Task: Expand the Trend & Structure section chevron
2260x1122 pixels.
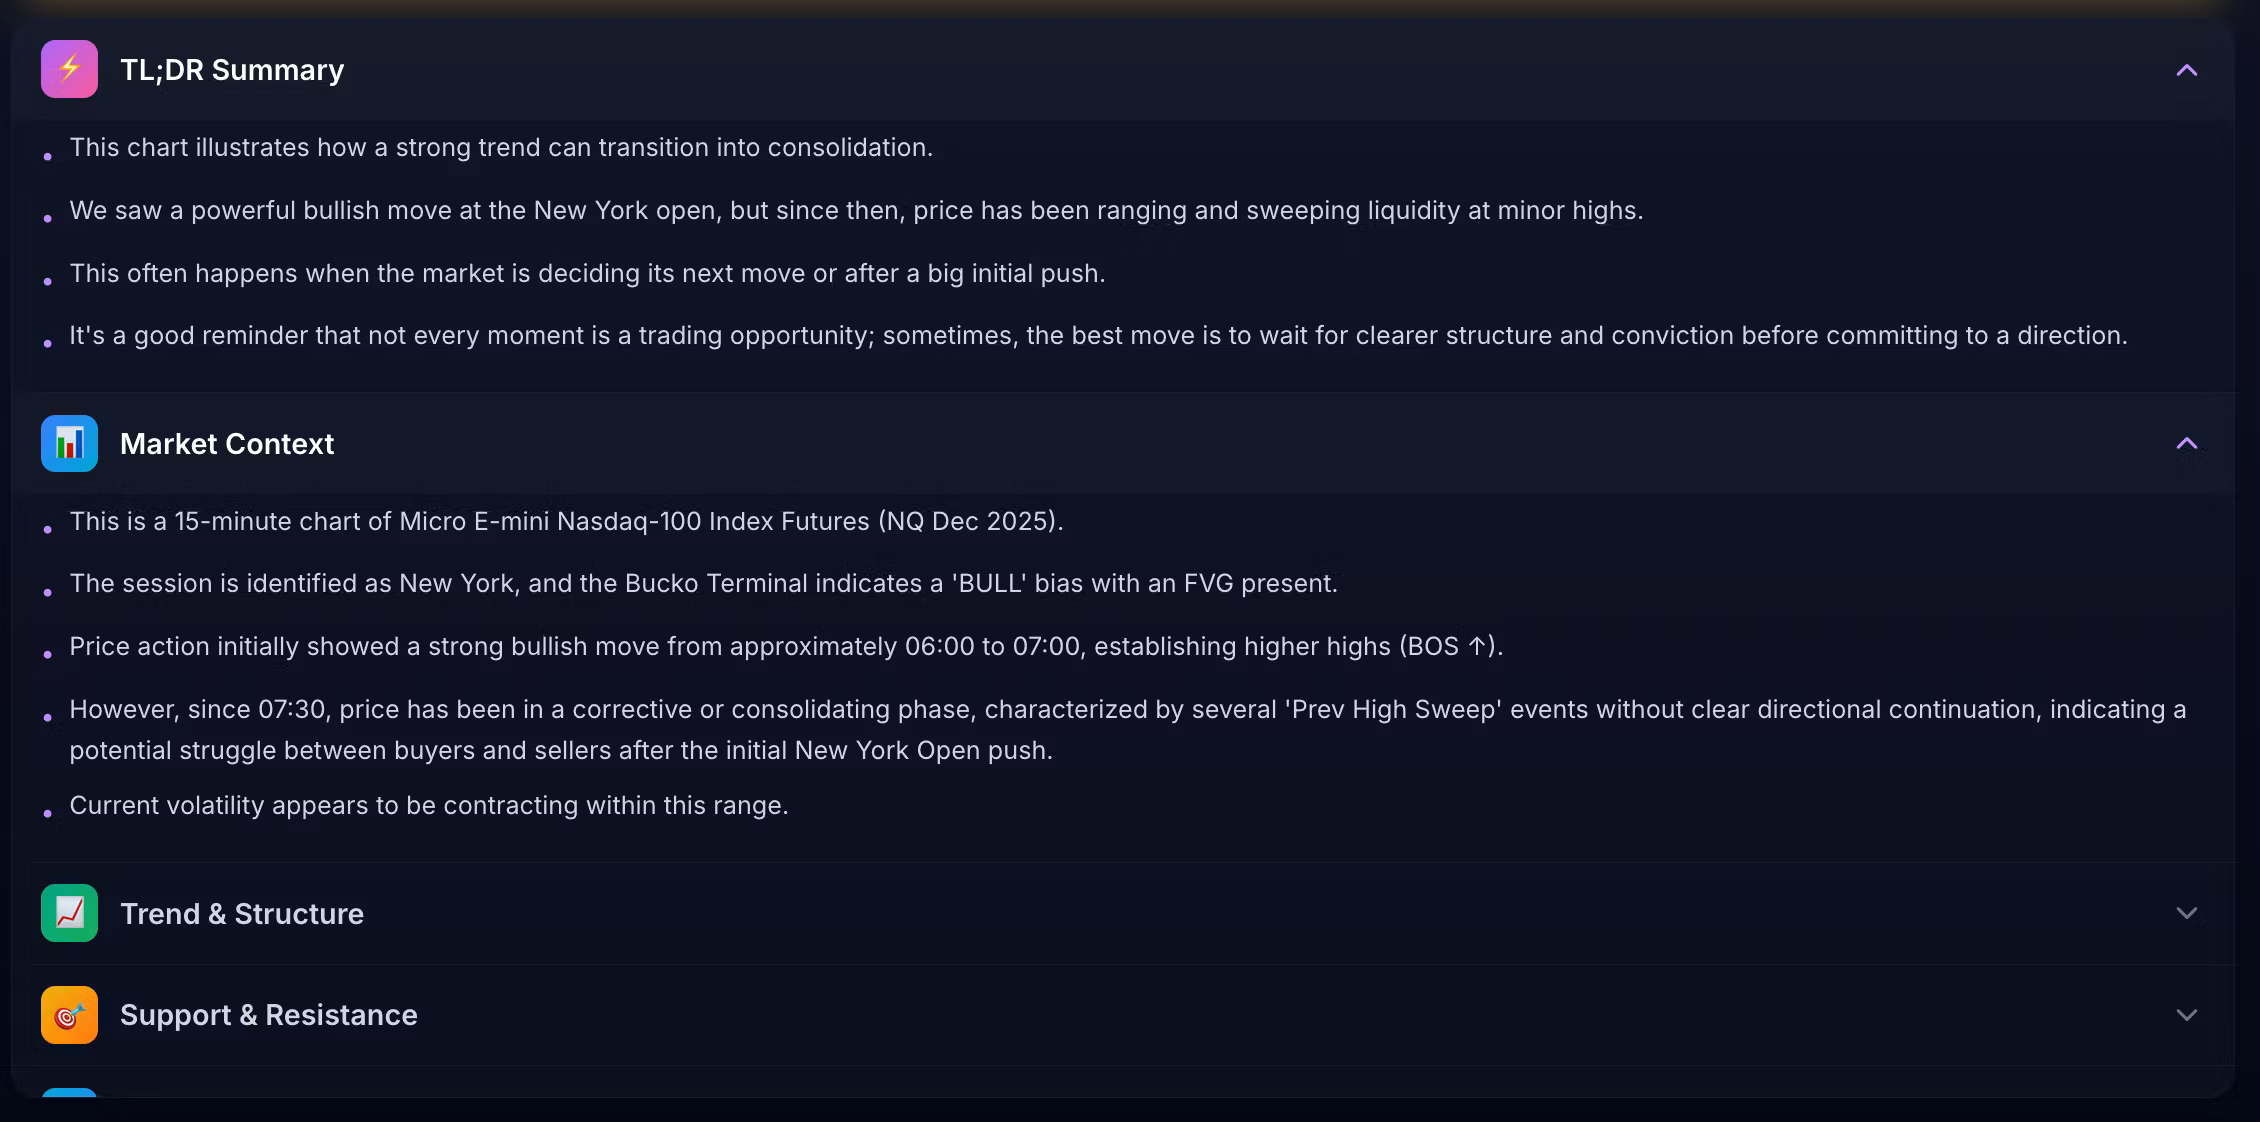Action: 2186,913
